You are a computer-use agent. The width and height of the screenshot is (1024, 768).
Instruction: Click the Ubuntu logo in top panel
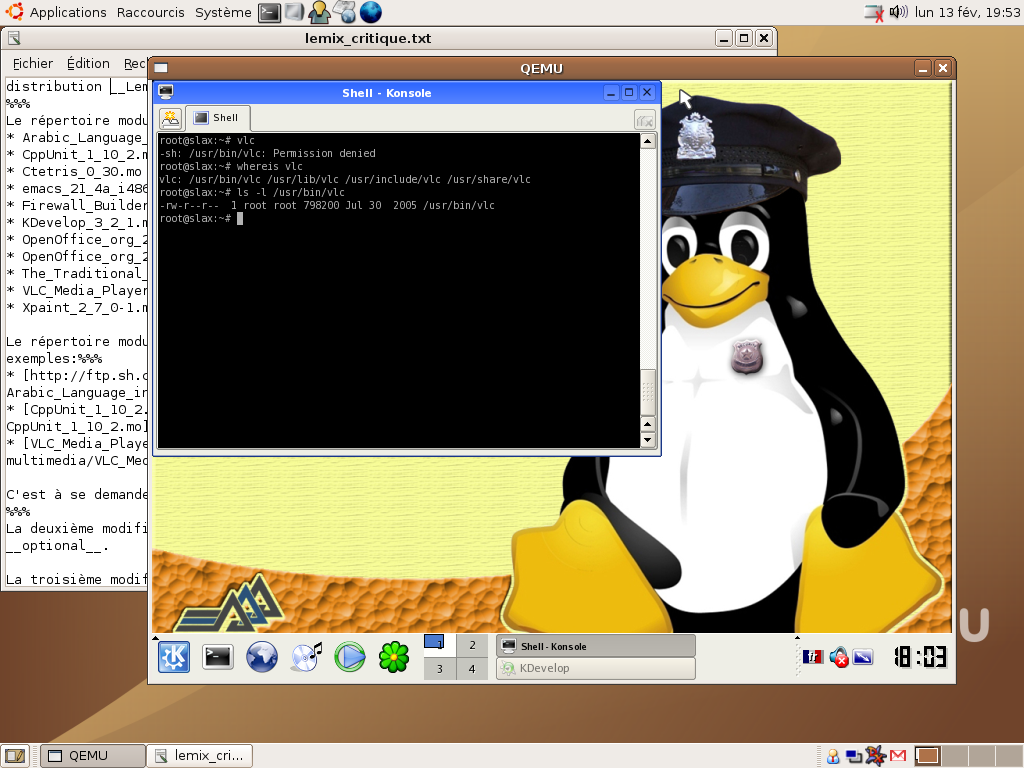click(x=14, y=12)
